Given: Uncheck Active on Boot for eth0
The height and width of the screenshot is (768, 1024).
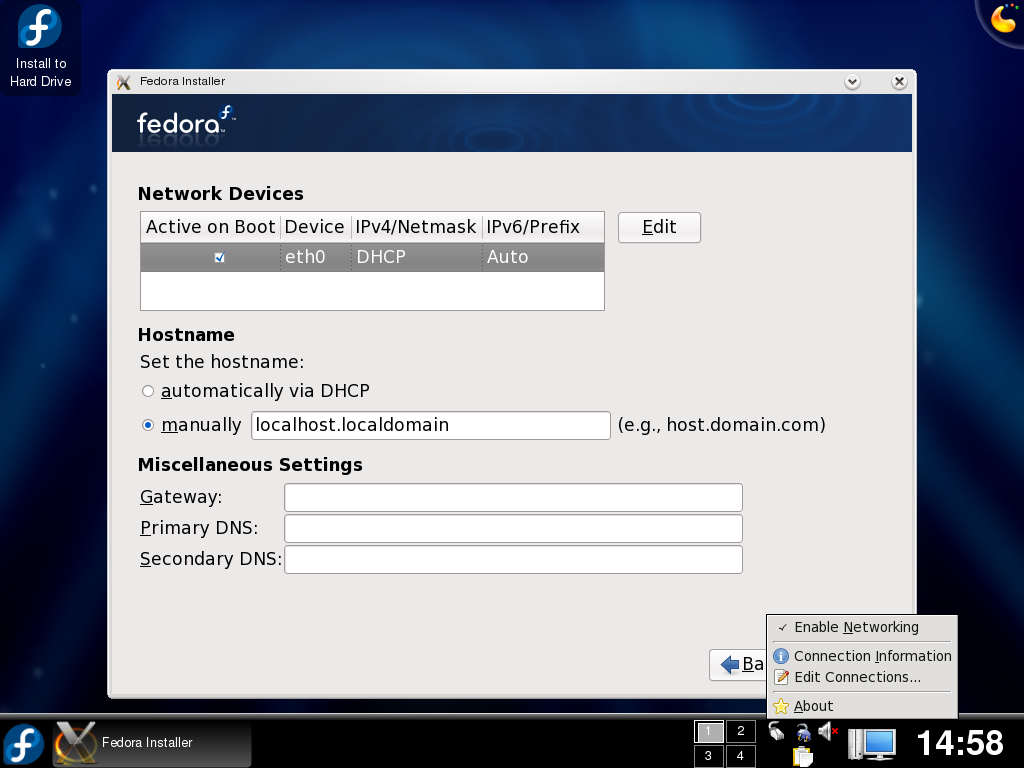Looking at the screenshot, I should tap(219, 257).
